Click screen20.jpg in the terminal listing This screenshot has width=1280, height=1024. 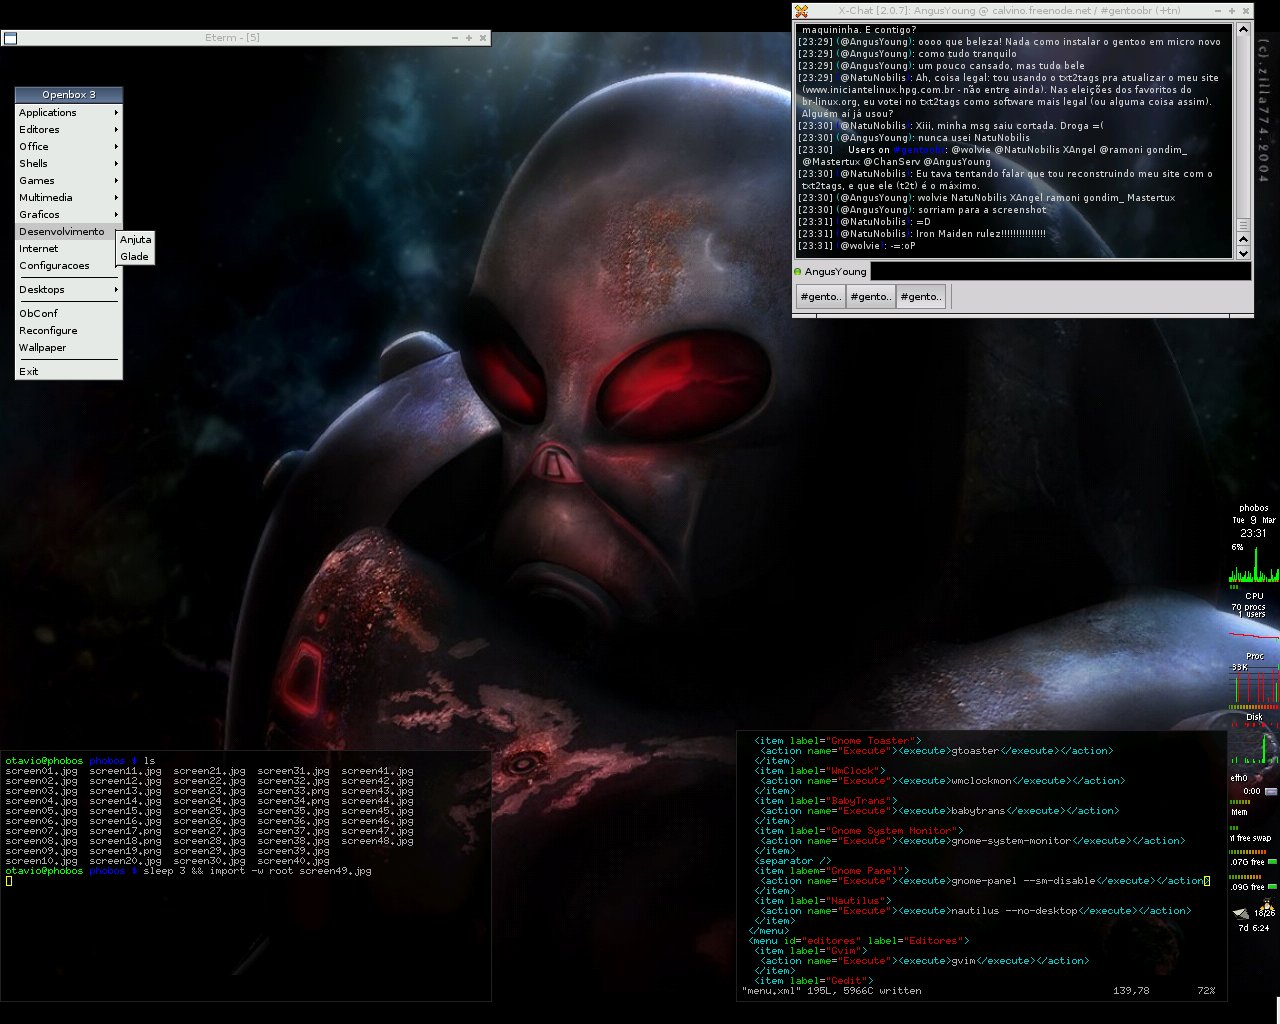pos(125,861)
